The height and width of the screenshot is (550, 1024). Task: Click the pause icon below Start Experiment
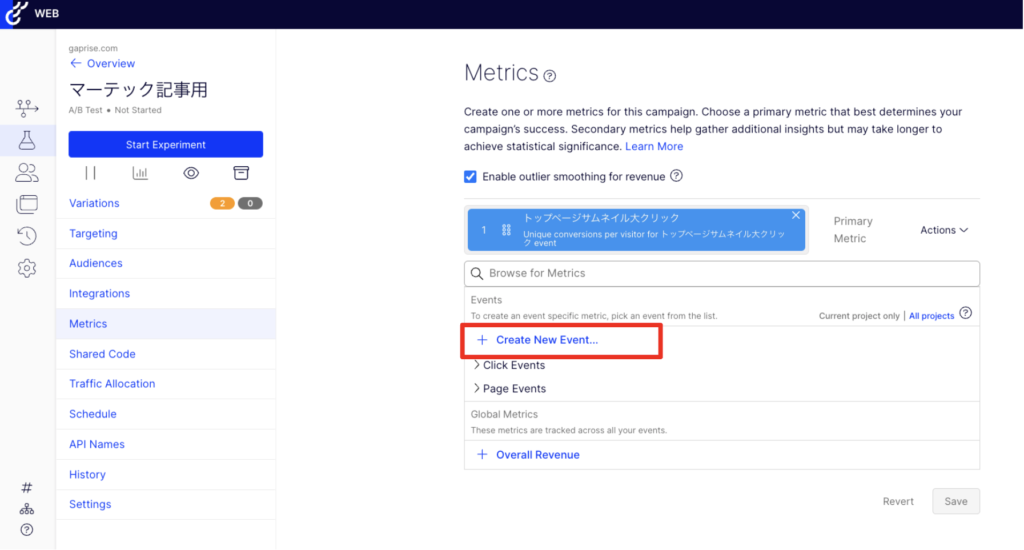tap(91, 173)
